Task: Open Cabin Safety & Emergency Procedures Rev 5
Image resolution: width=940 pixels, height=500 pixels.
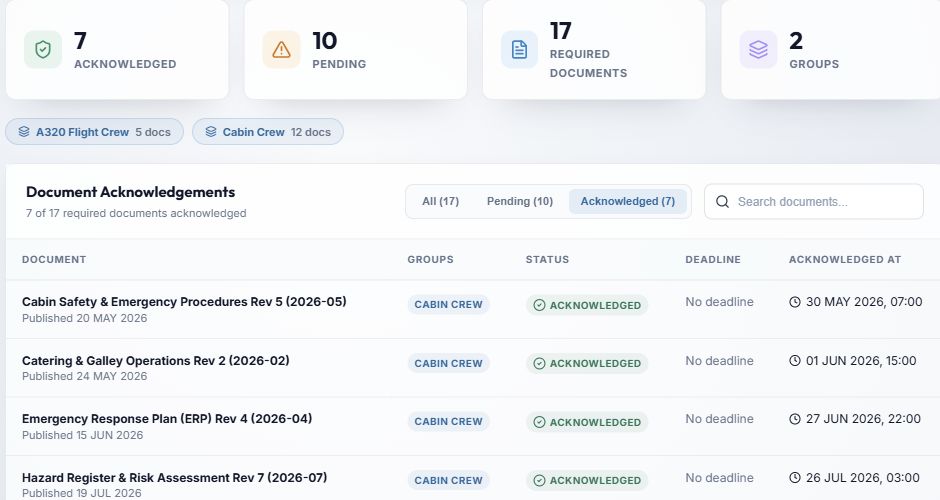Action: (184, 302)
